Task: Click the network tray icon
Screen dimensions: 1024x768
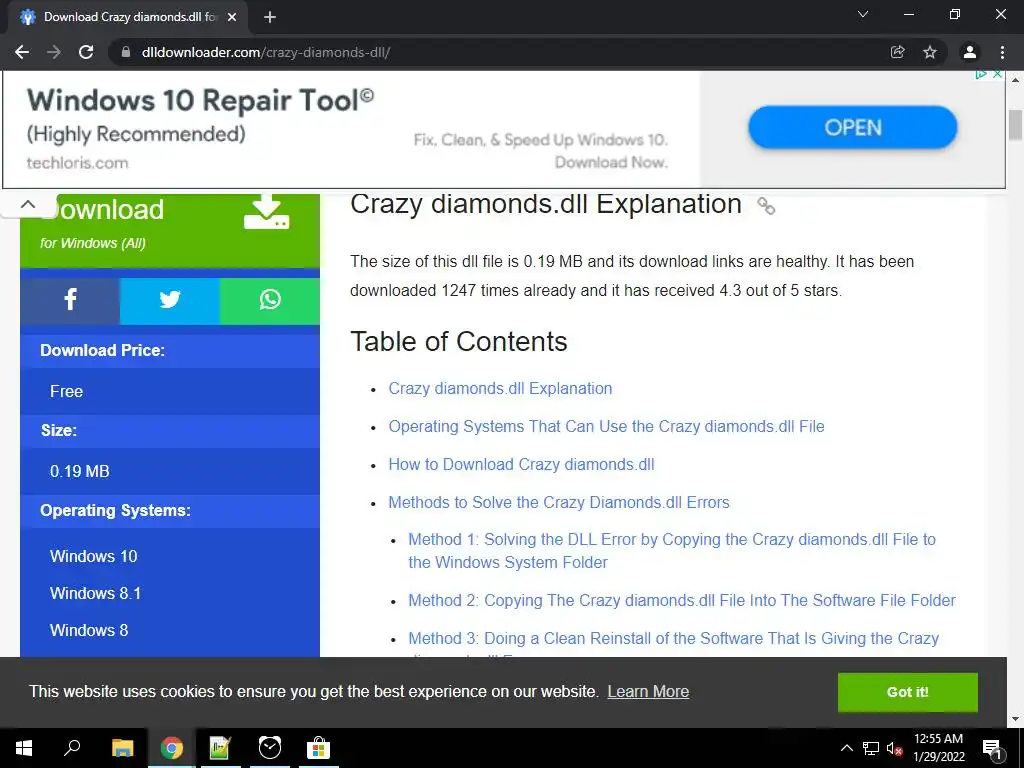Action: 871,748
